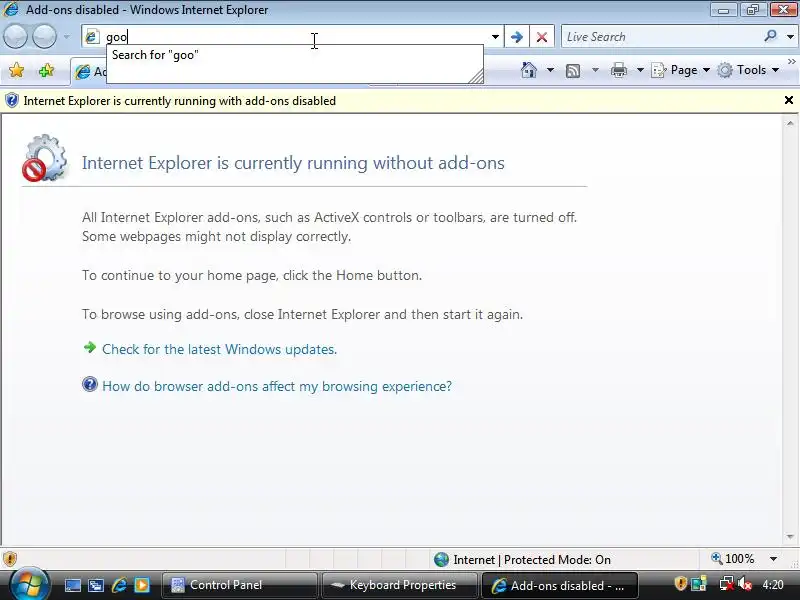Switch to Keyboard Properties taskbar button
This screenshot has height=600, width=800.
pos(400,585)
